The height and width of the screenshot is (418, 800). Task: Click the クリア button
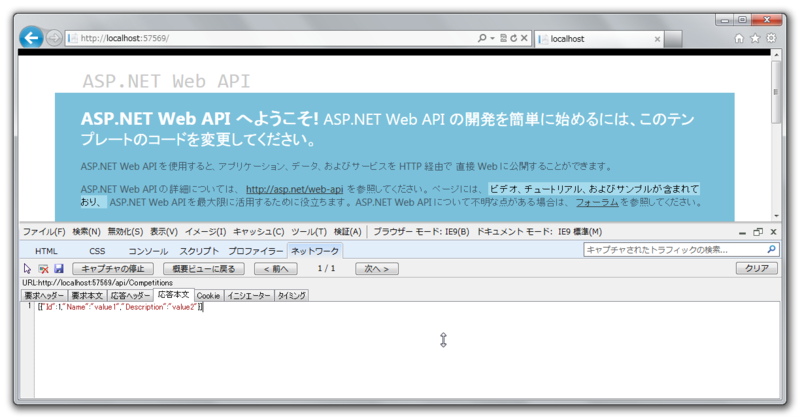coord(757,268)
